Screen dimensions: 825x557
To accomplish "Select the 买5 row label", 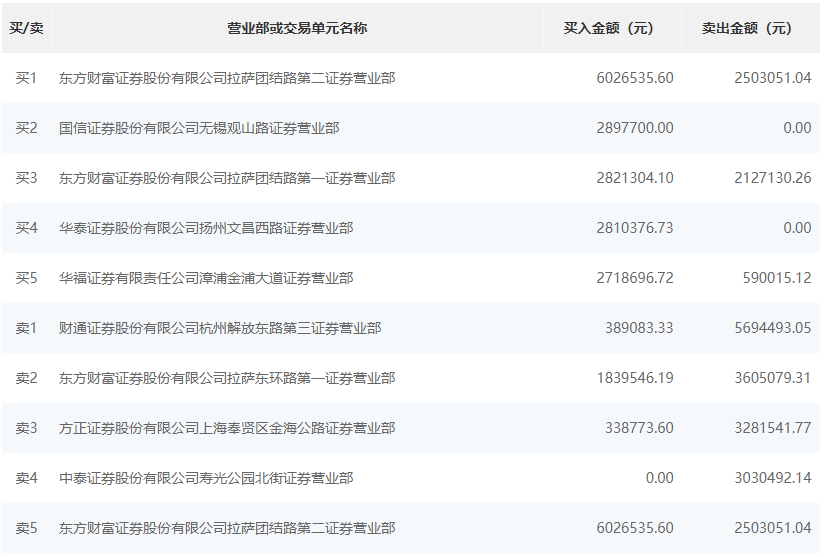I will (26, 278).
